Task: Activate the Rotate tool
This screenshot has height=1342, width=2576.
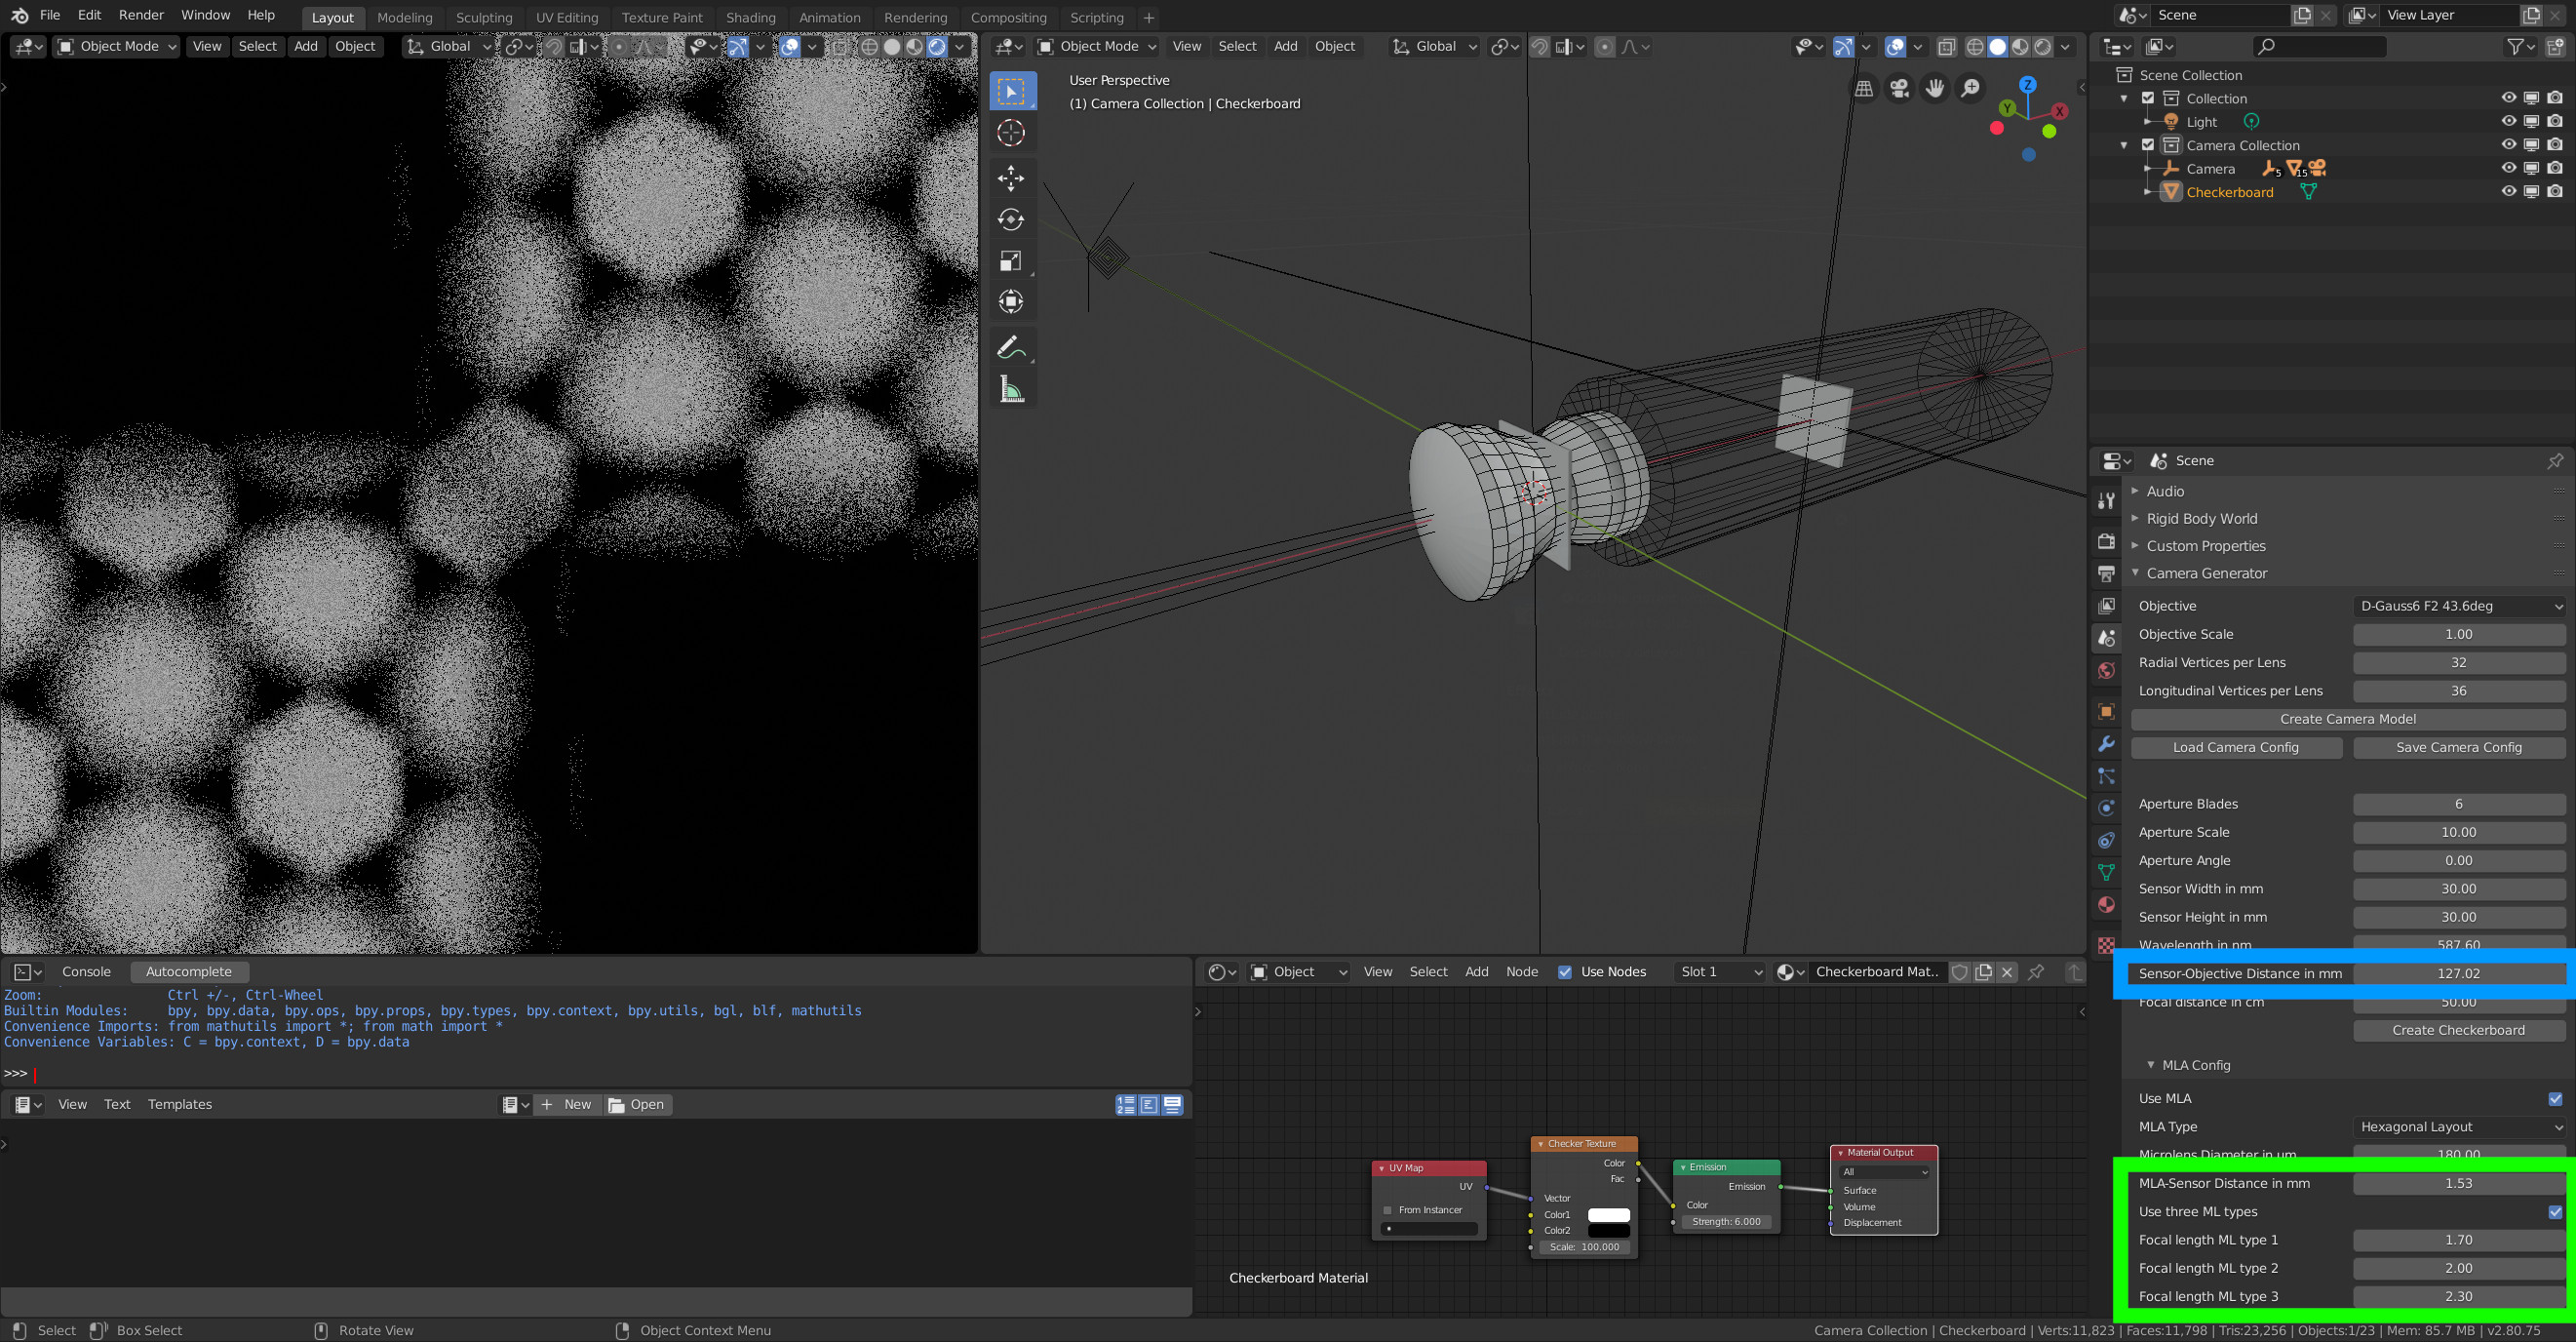Action: [x=1012, y=218]
